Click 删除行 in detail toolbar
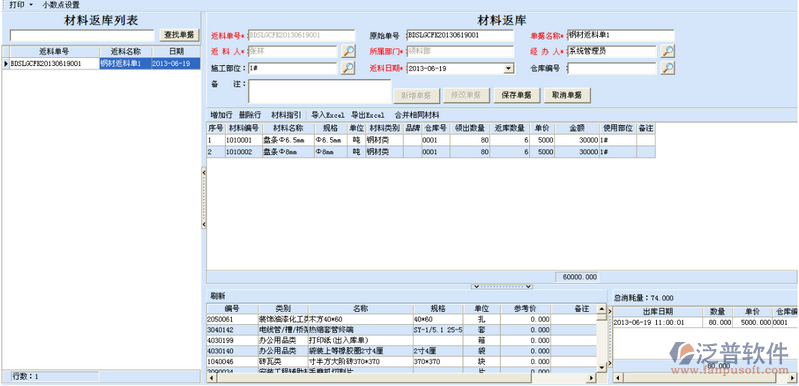Screen dimensions: 799x386 click(250, 115)
